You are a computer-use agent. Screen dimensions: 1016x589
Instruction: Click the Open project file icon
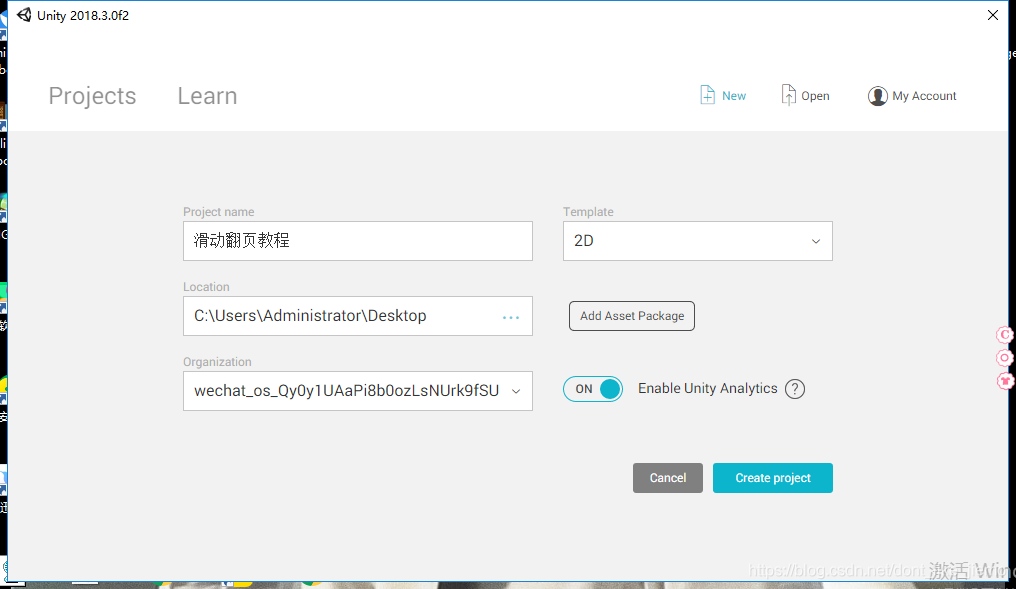(x=788, y=95)
